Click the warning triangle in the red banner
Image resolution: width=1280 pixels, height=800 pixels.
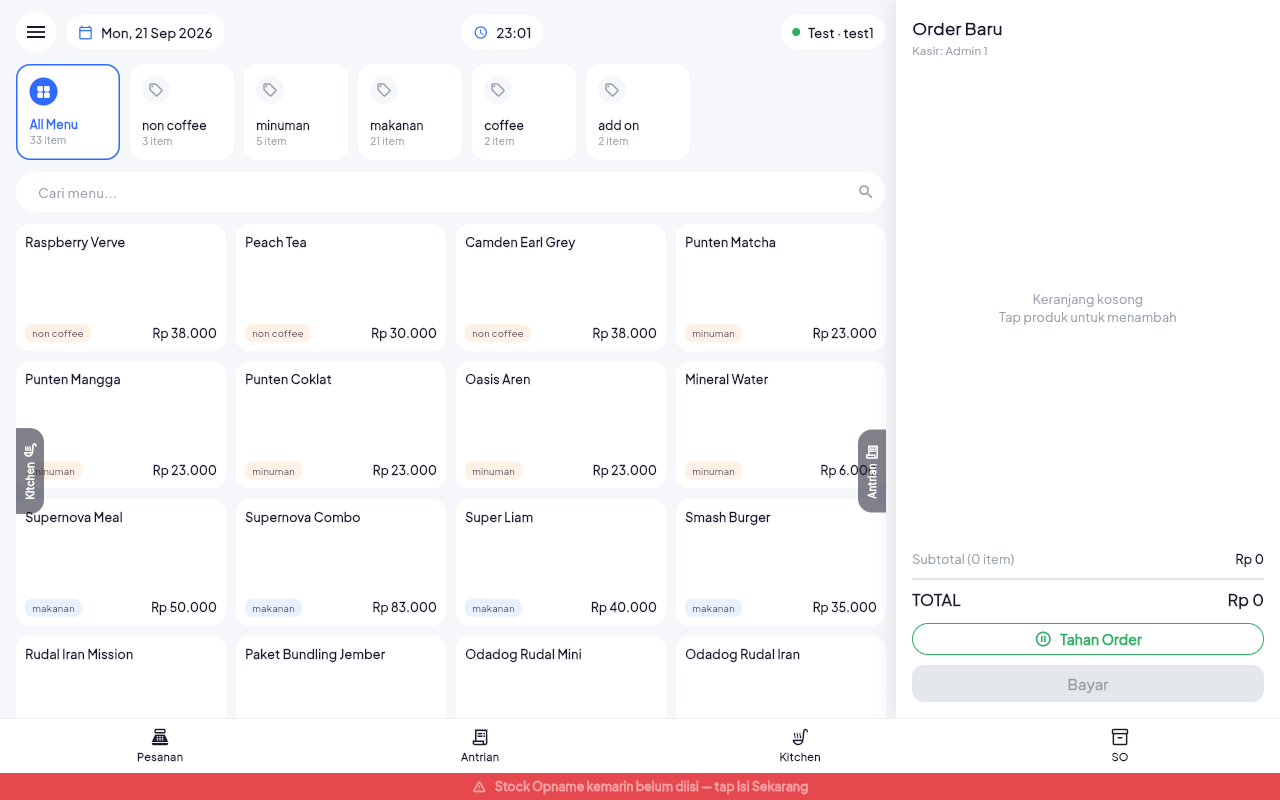(x=479, y=787)
